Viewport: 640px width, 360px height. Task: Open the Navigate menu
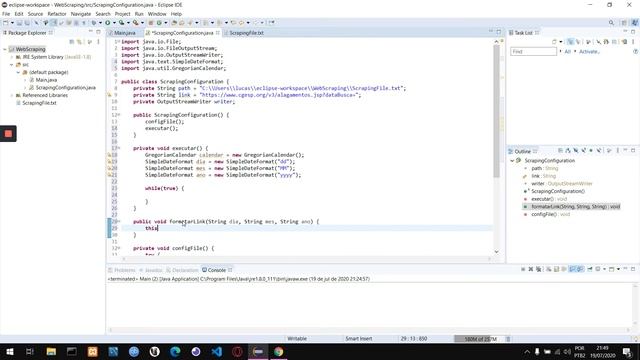(x=81, y=13)
